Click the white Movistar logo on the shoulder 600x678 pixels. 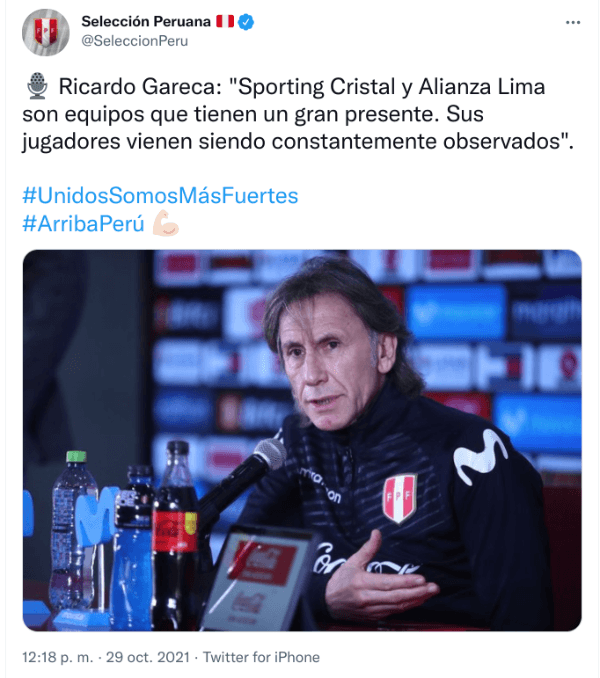tap(479, 456)
